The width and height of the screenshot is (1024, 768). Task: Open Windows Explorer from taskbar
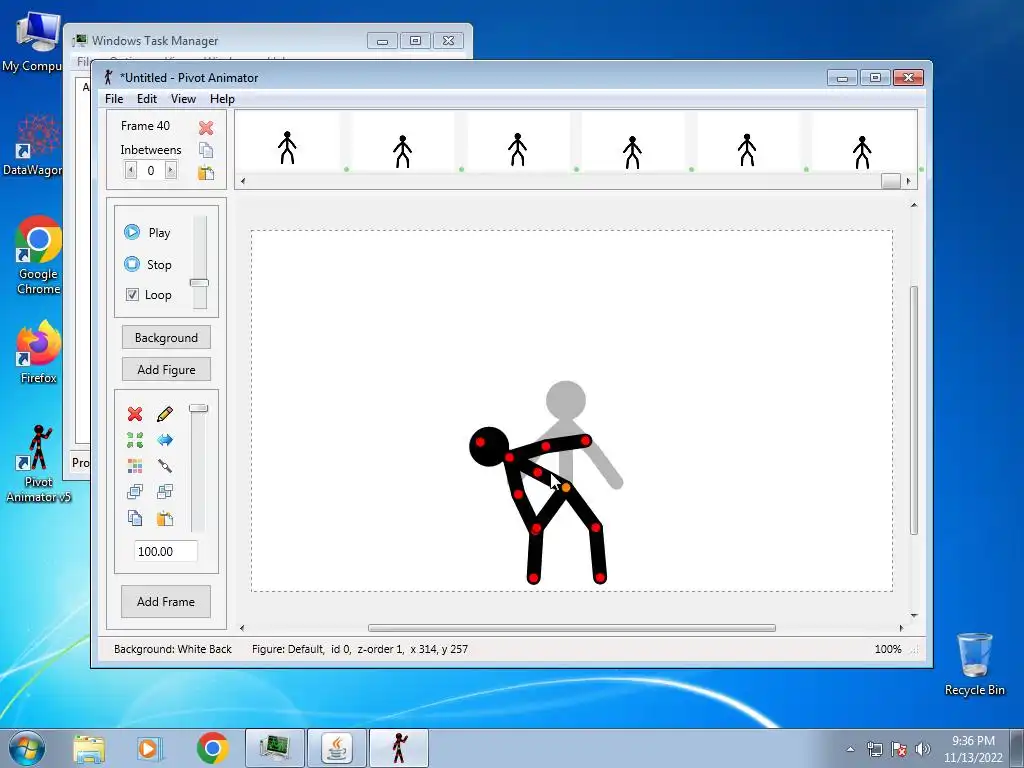89,748
